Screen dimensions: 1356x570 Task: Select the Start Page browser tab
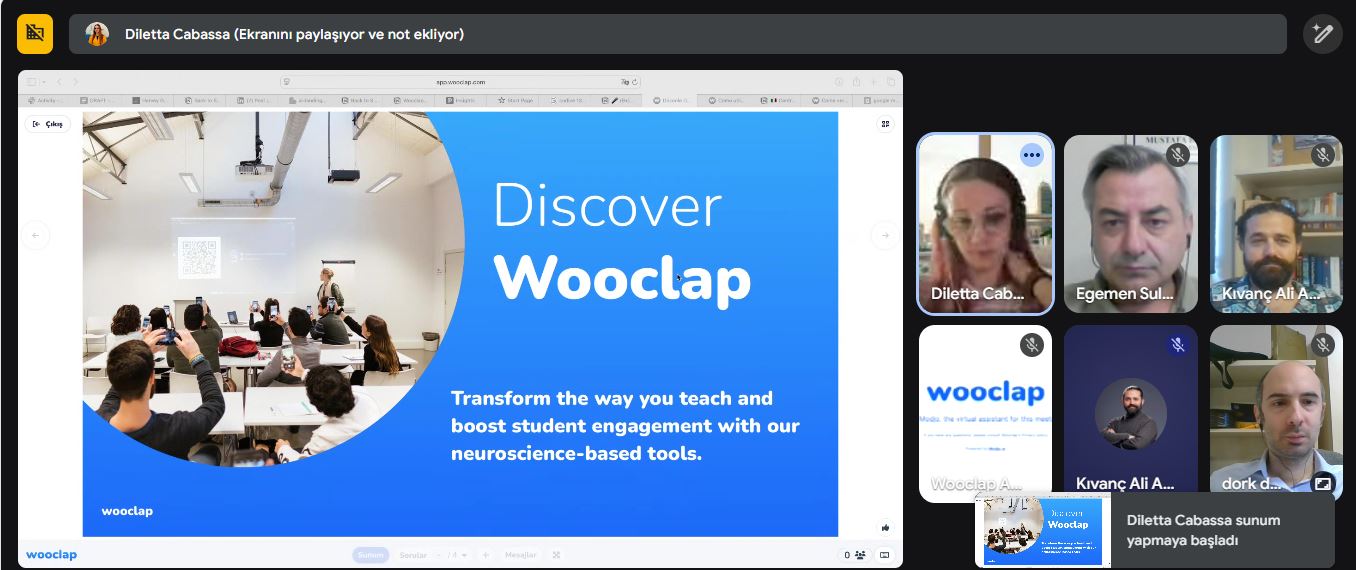[x=516, y=100]
